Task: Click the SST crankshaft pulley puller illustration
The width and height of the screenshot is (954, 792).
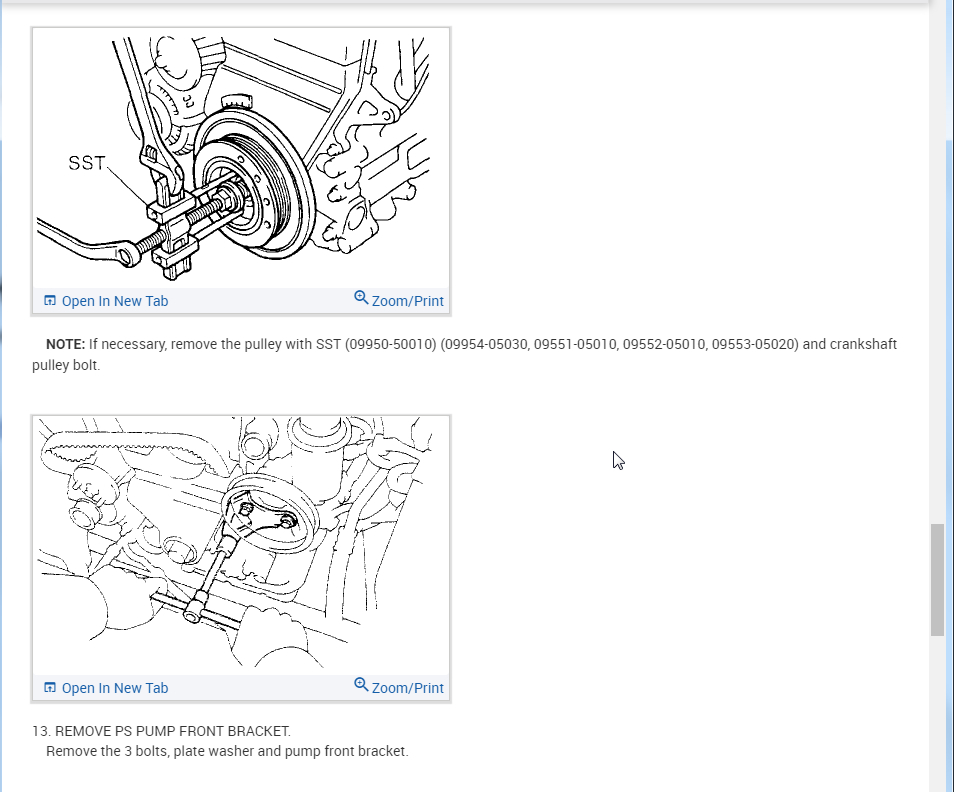Action: 241,158
